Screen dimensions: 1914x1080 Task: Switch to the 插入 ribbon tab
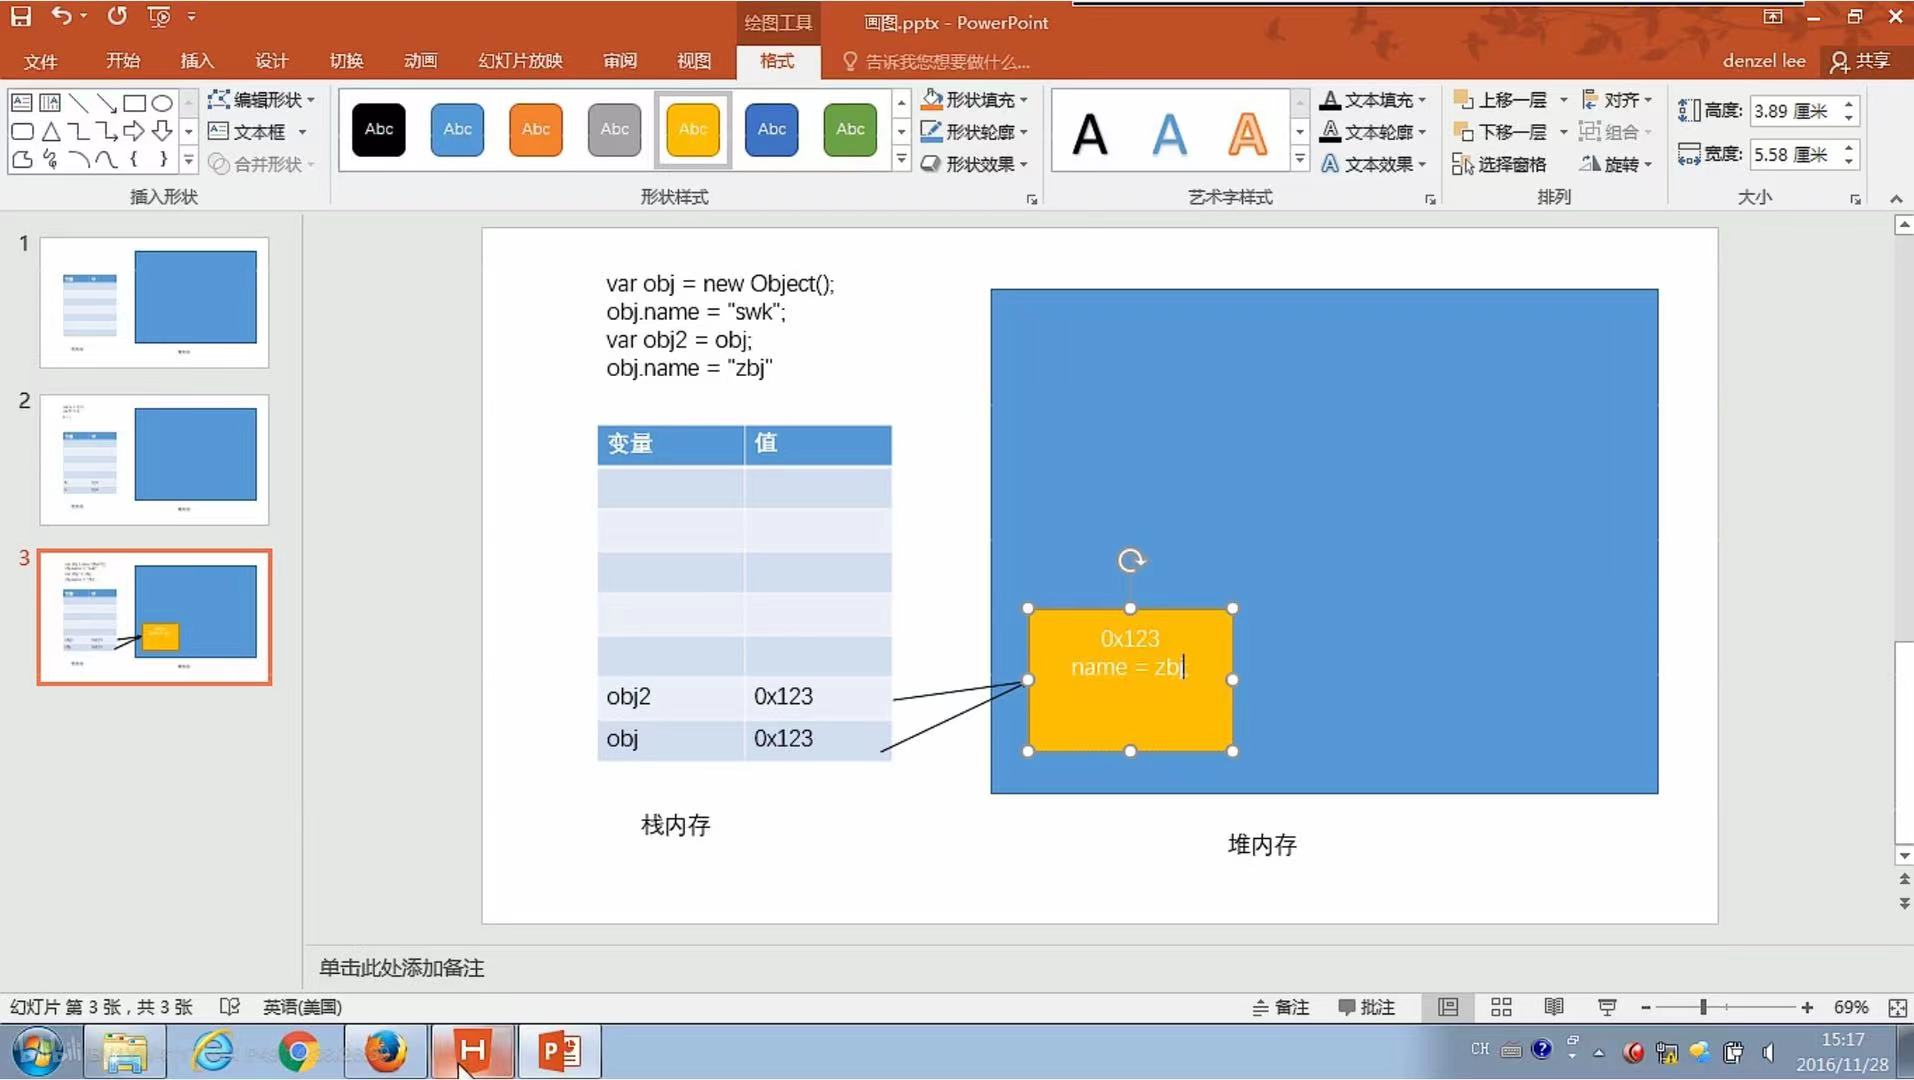click(x=196, y=61)
